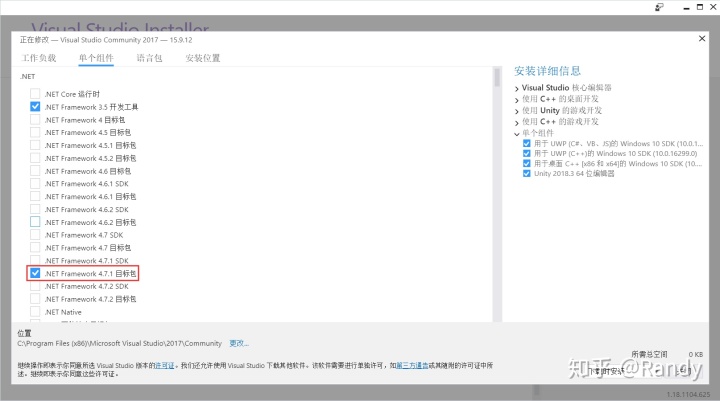The height and width of the screenshot is (401, 720).
Task: Expand 使用 C++ 的游戏开发 details
Action: pyautogui.click(x=517, y=122)
